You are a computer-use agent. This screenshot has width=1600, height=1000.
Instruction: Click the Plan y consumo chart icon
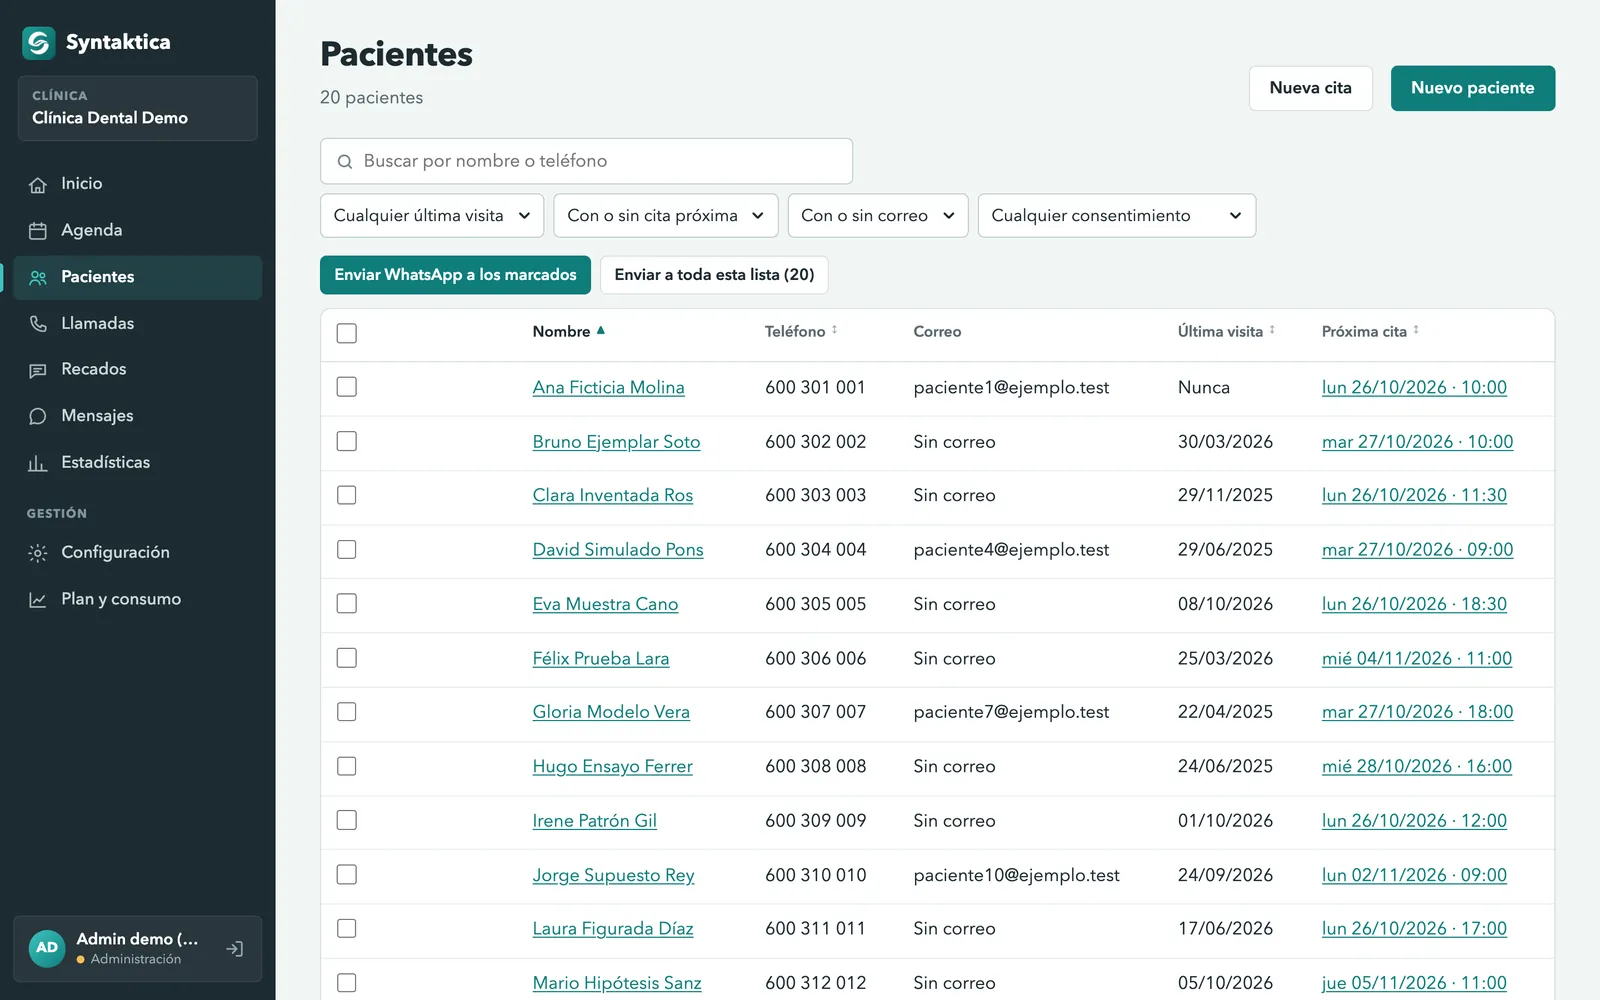38,600
